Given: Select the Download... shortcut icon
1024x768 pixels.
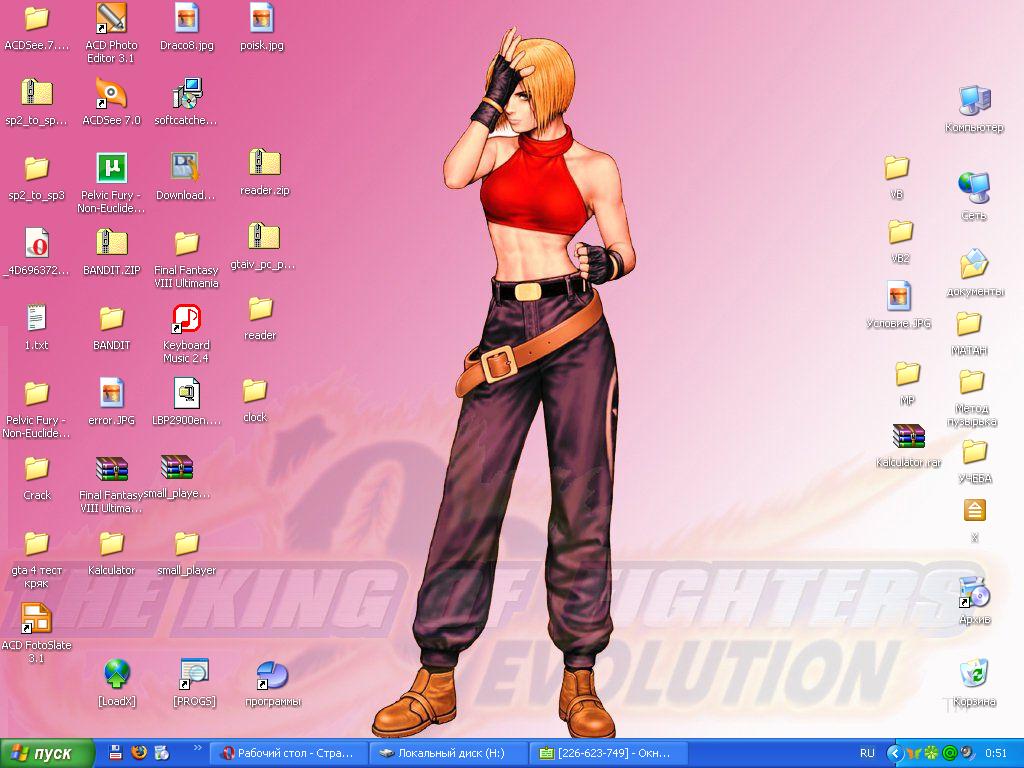Looking at the screenshot, I should pyautogui.click(x=185, y=168).
